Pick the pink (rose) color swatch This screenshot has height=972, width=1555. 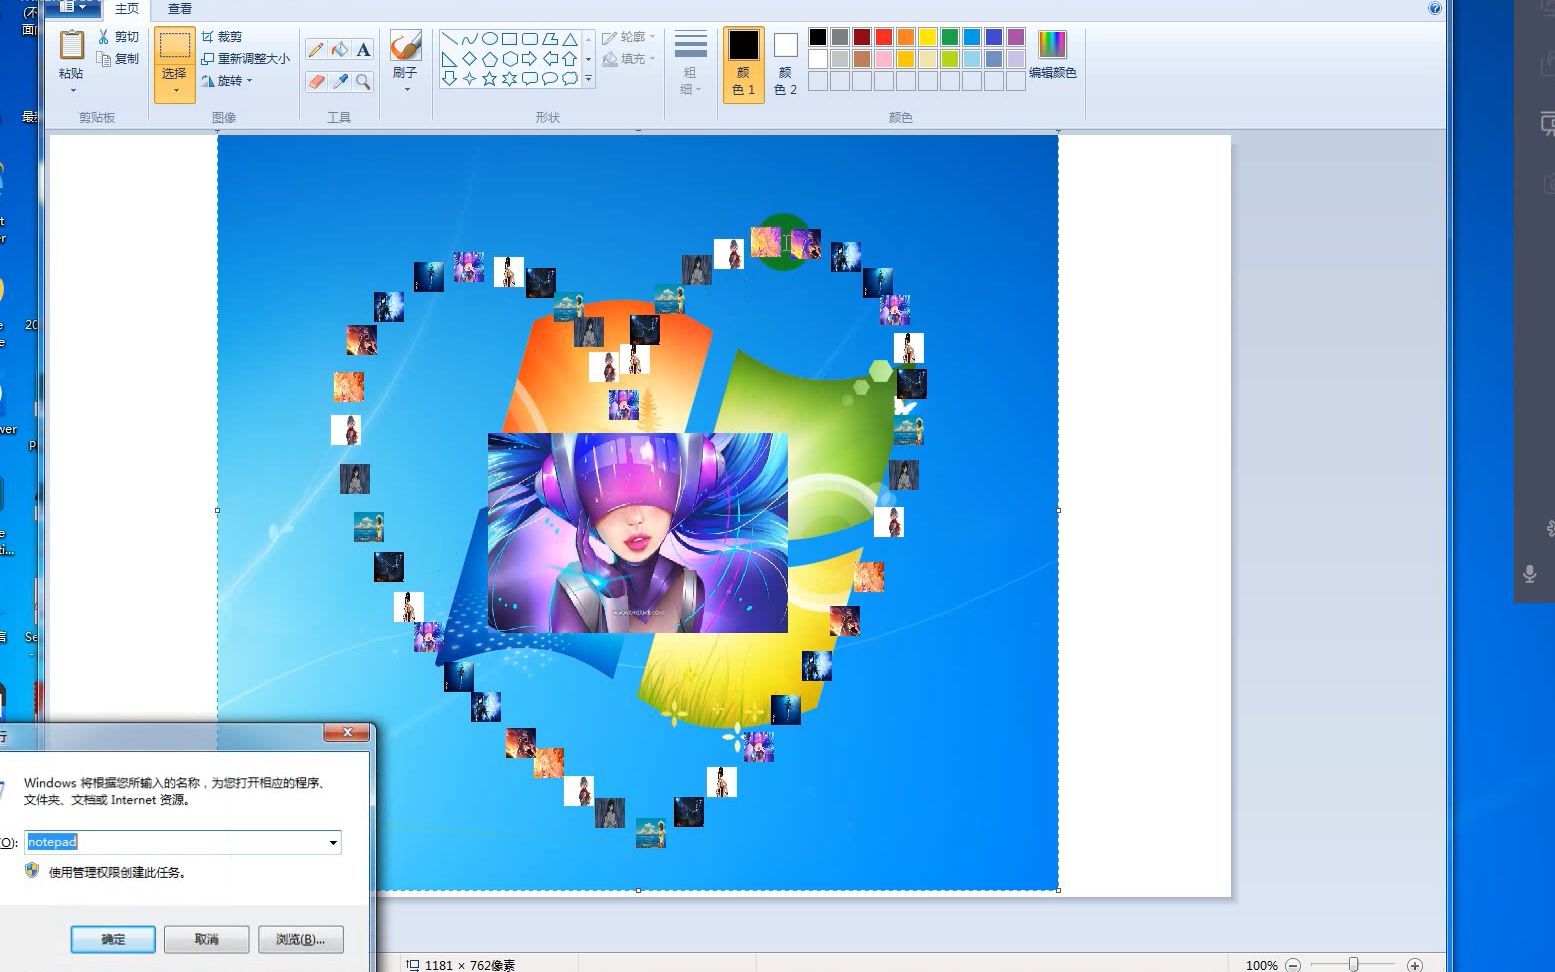pyautogui.click(x=884, y=59)
